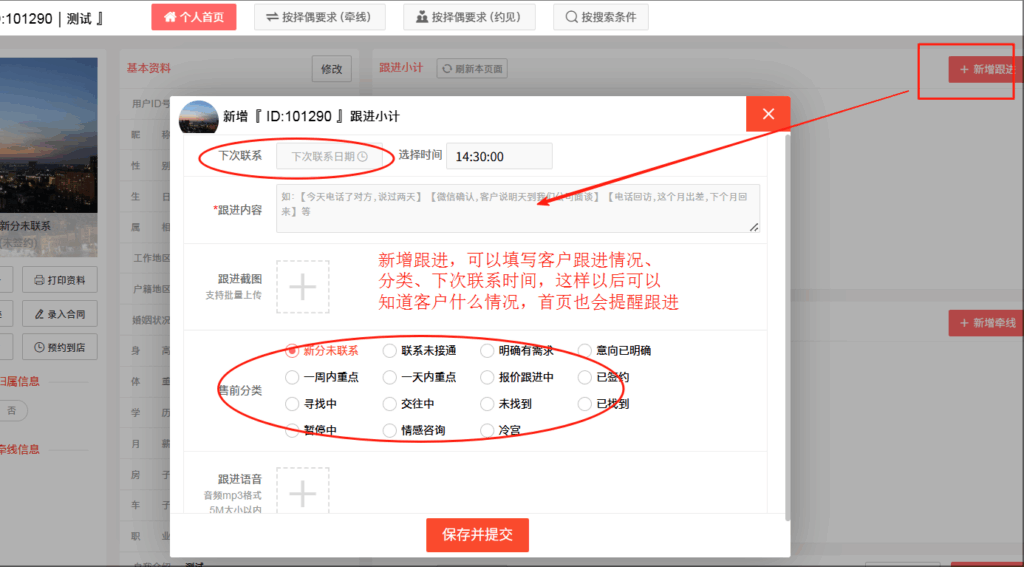Image resolution: width=1024 pixels, height=567 pixels.
Task: Click 预约到店 button
Action: 60,347
